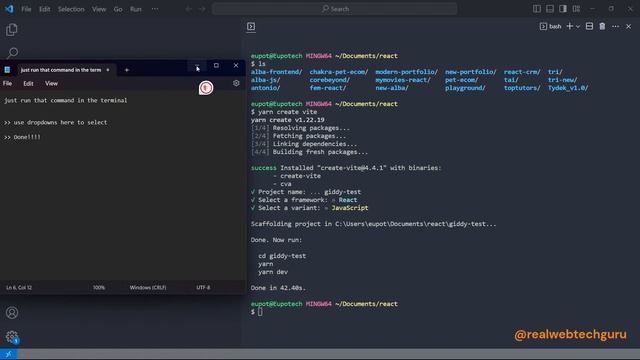Go back using the navigation arrow
The image size is (640, 360).
pyautogui.click(x=189, y=9)
